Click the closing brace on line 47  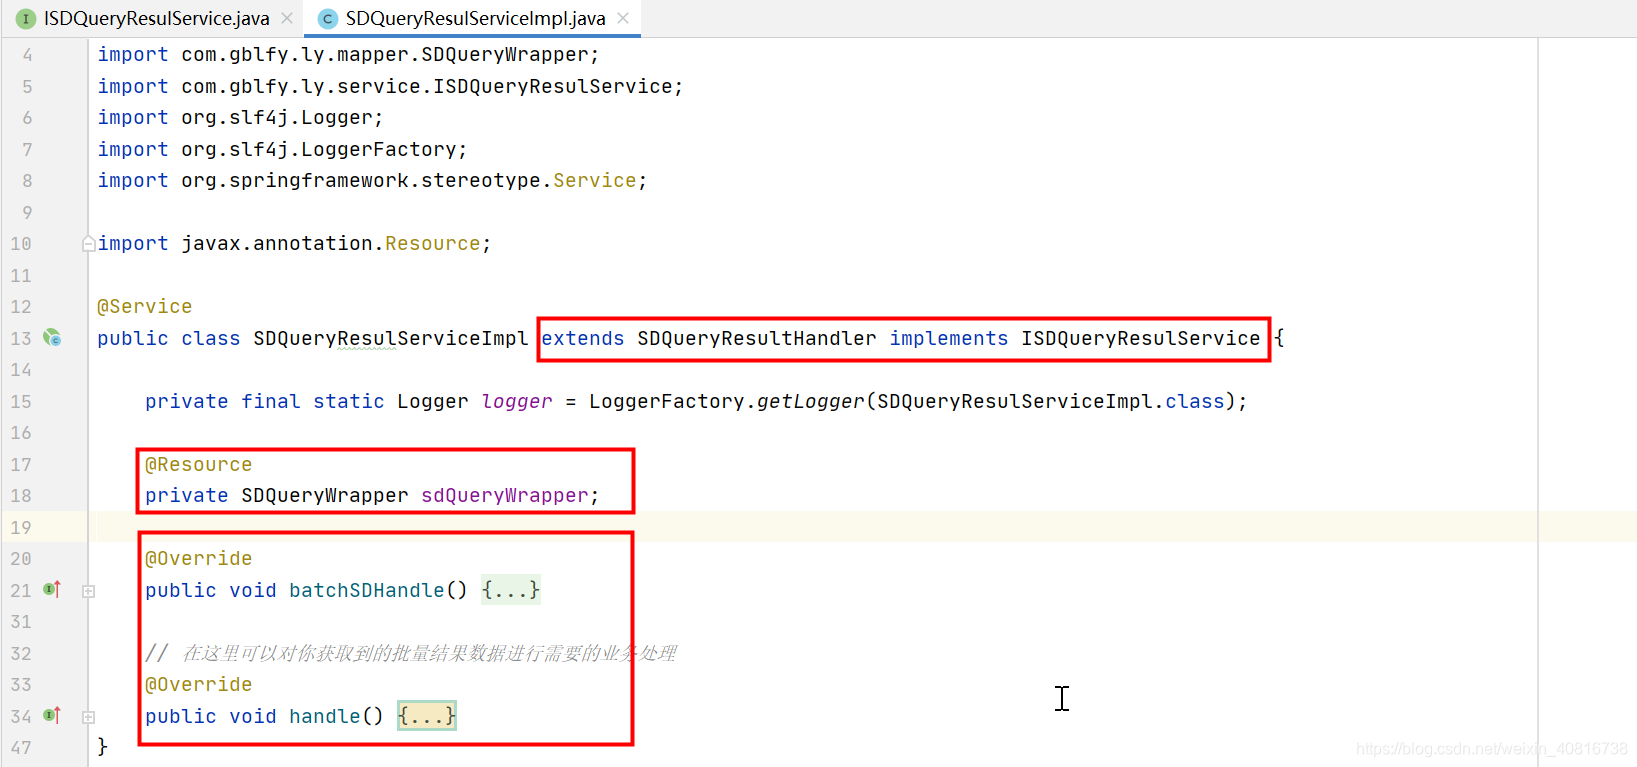(102, 747)
